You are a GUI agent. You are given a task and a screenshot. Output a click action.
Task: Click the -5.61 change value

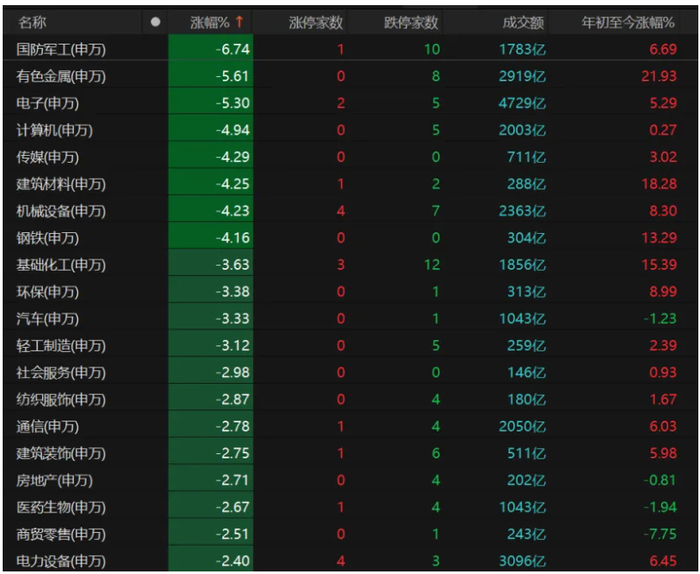tap(233, 76)
